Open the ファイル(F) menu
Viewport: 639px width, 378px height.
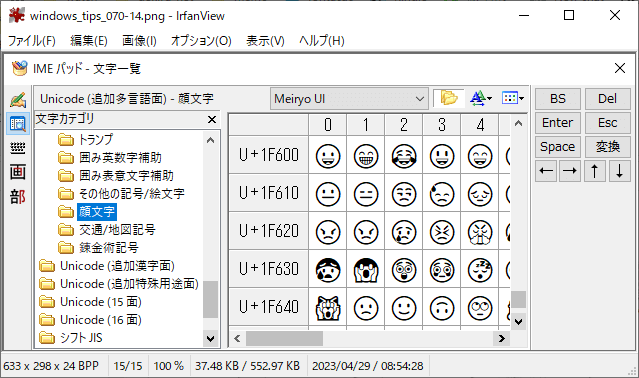tap(31, 41)
